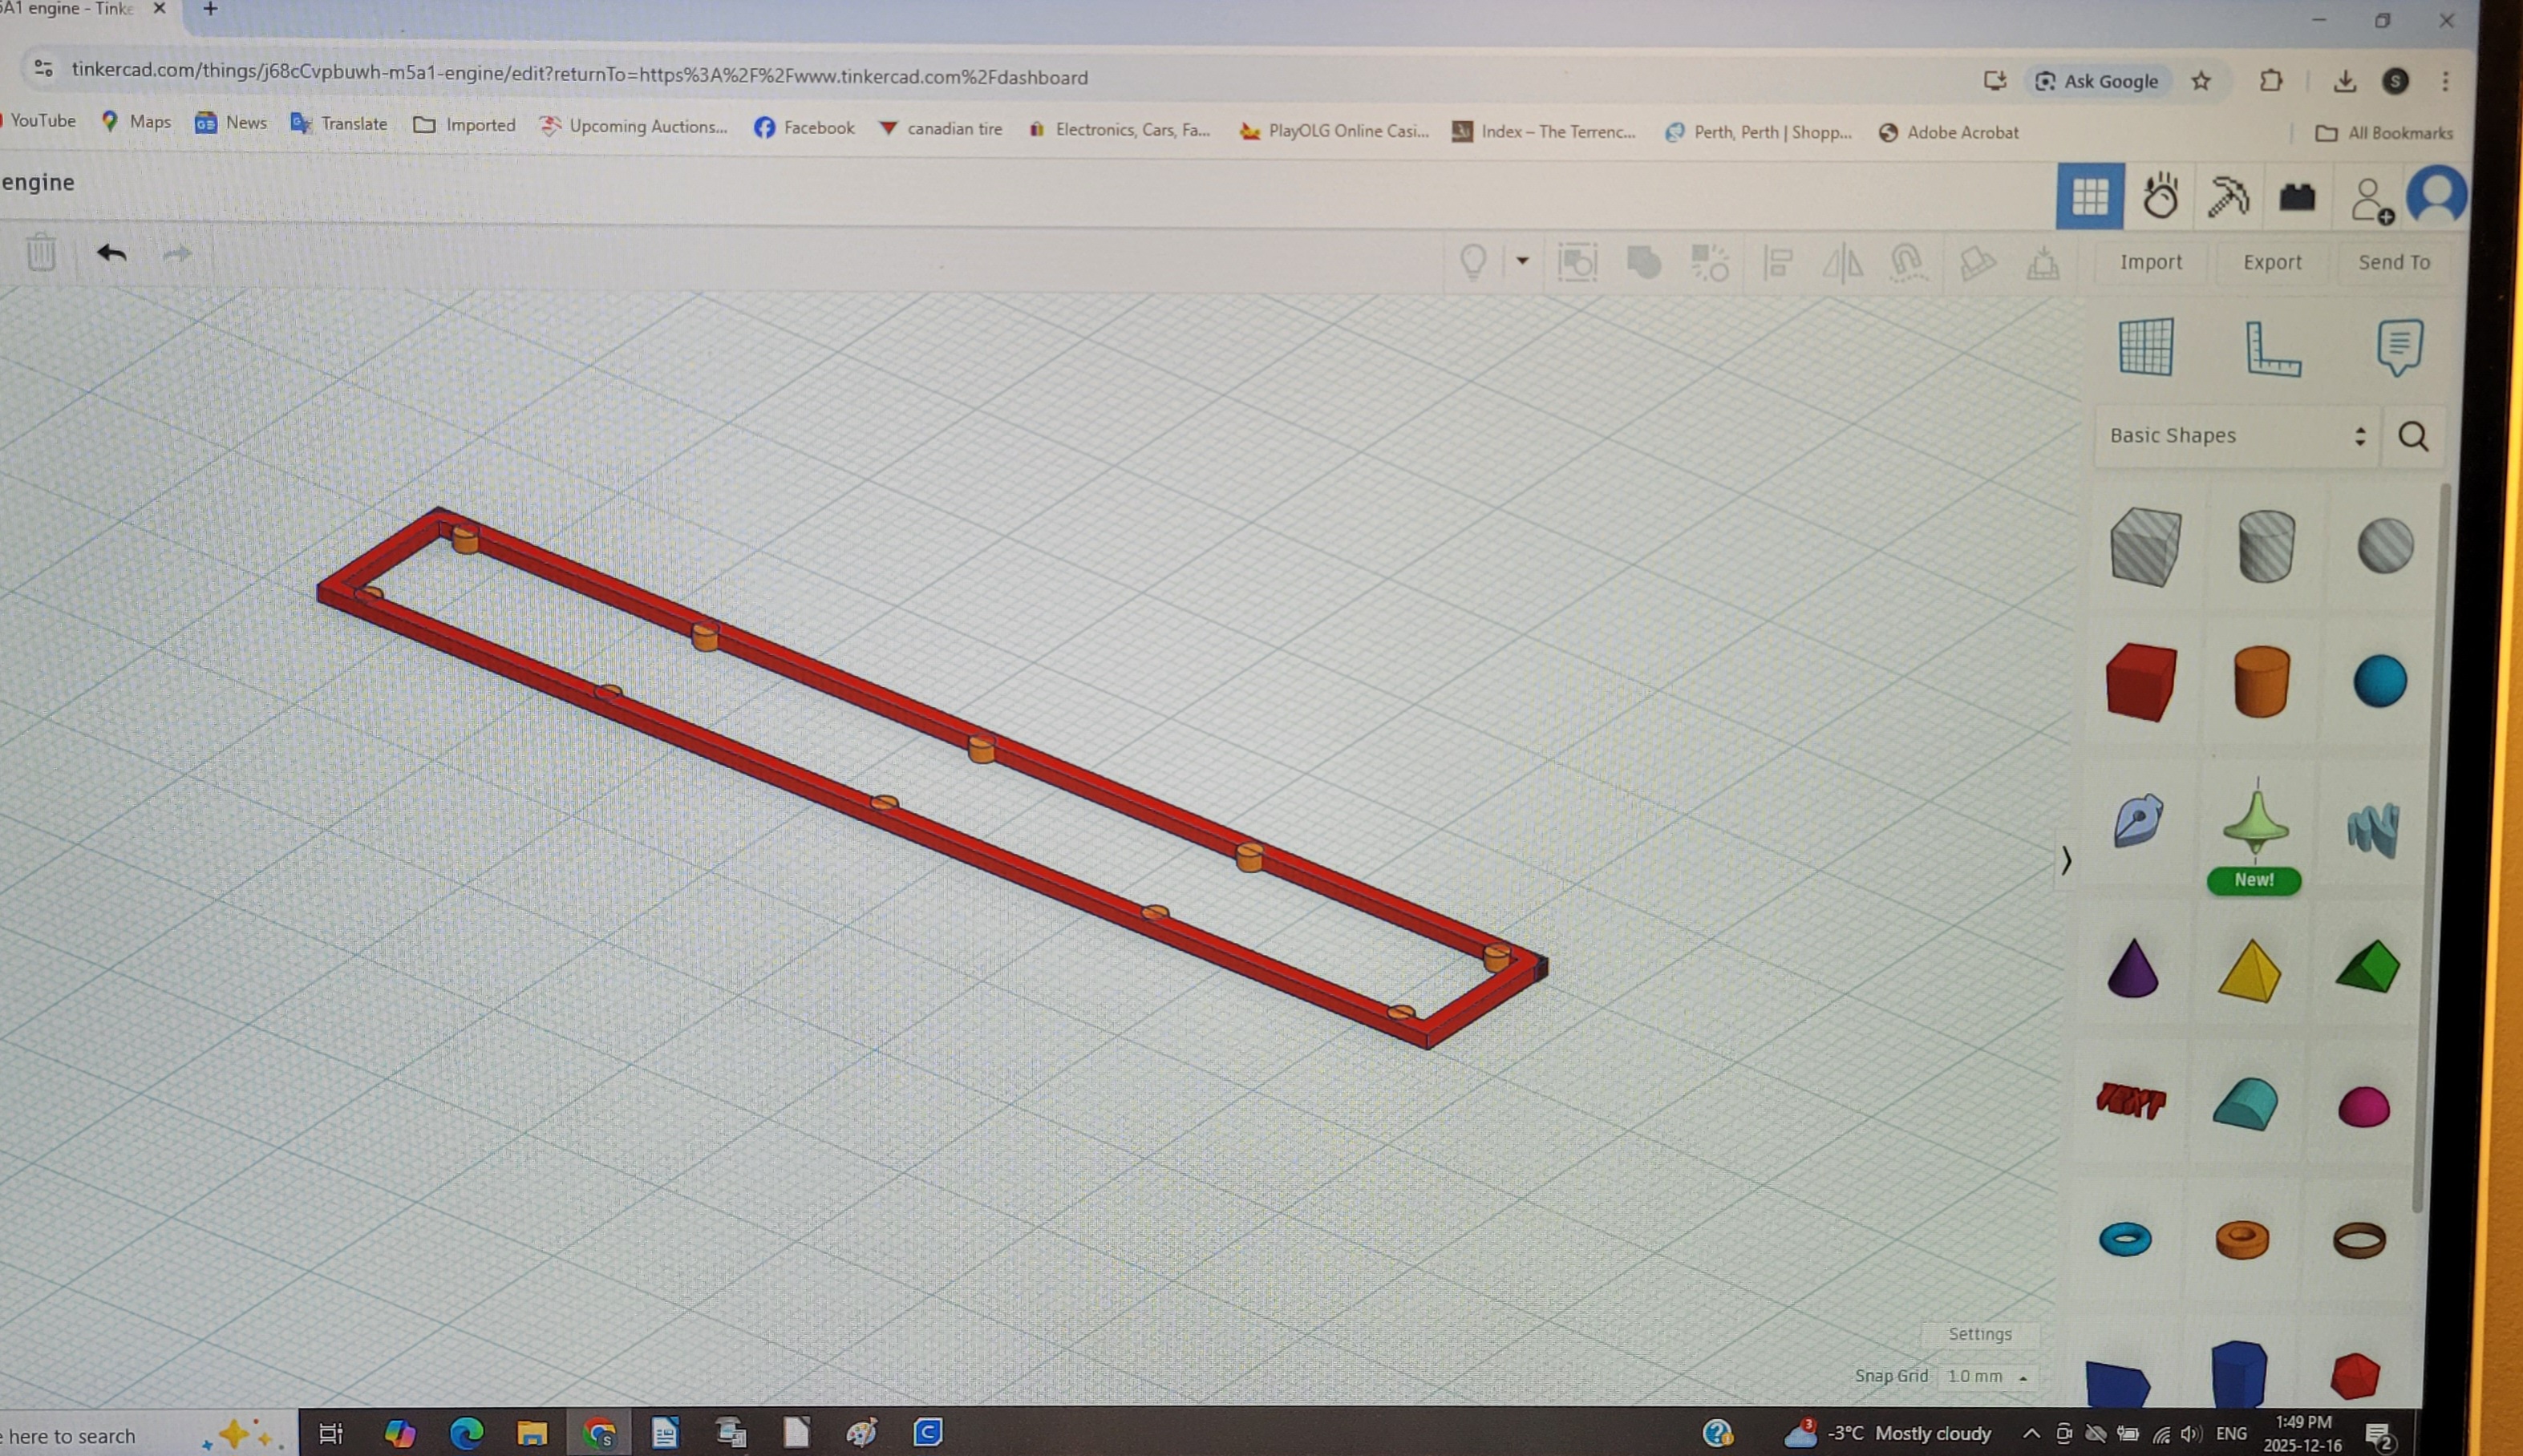Search shapes with magnifier icon
The height and width of the screenshot is (1456, 2523).
(x=2413, y=436)
